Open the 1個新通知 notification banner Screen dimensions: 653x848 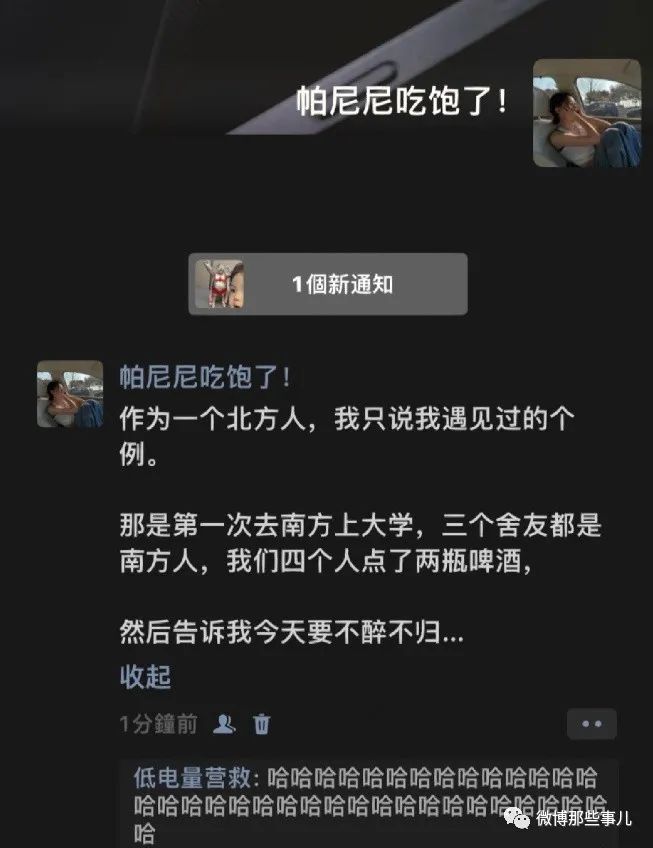[328, 284]
